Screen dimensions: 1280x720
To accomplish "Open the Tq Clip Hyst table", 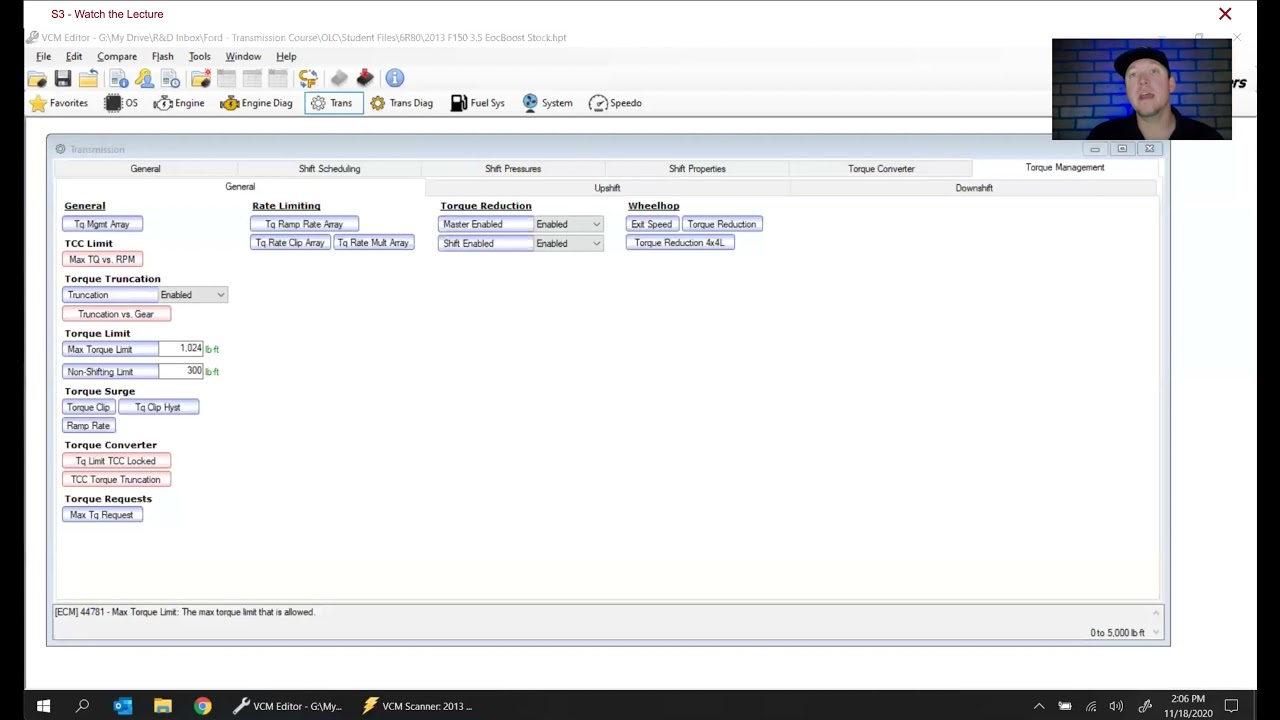I will point(158,407).
